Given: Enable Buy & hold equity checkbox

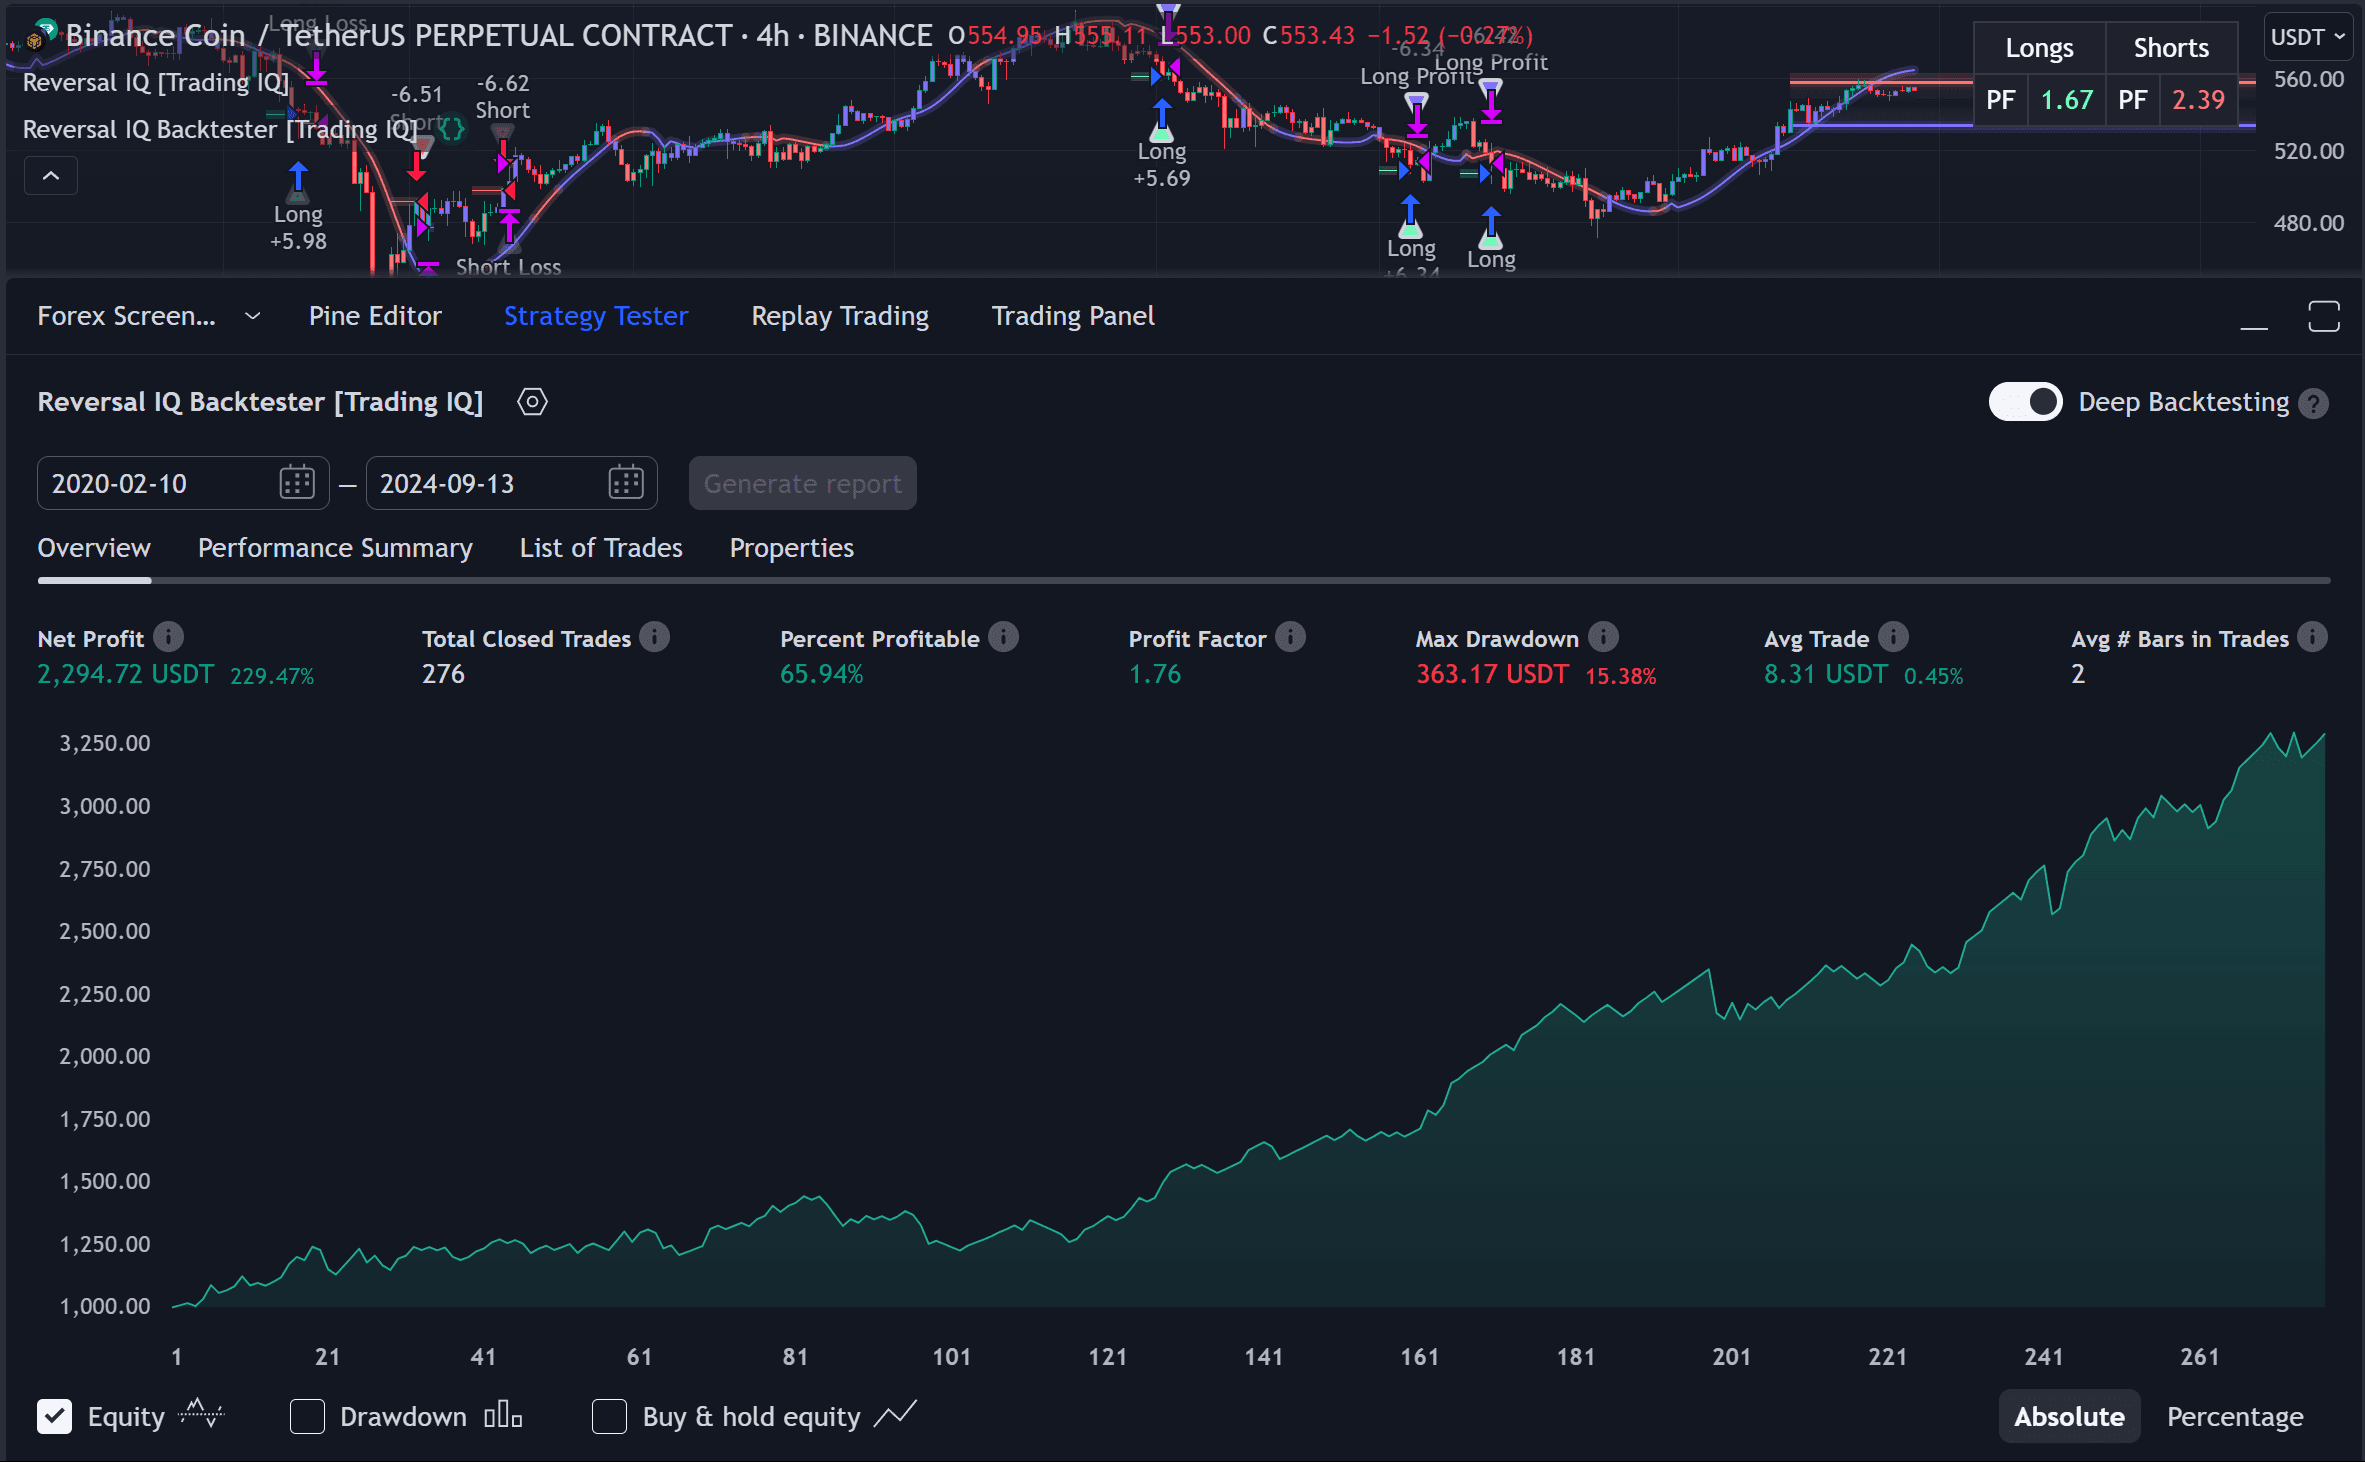Looking at the screenshot, I should coord(609,1416).
